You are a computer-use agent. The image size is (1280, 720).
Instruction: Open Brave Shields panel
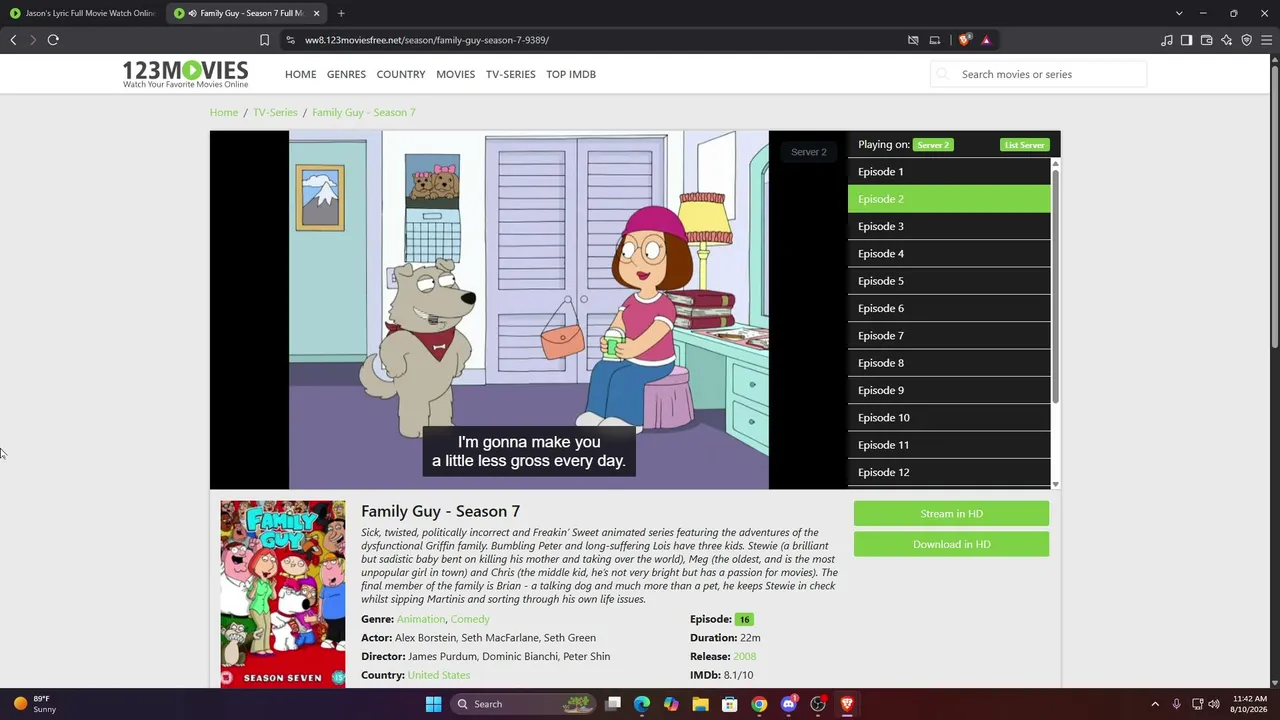964,40
